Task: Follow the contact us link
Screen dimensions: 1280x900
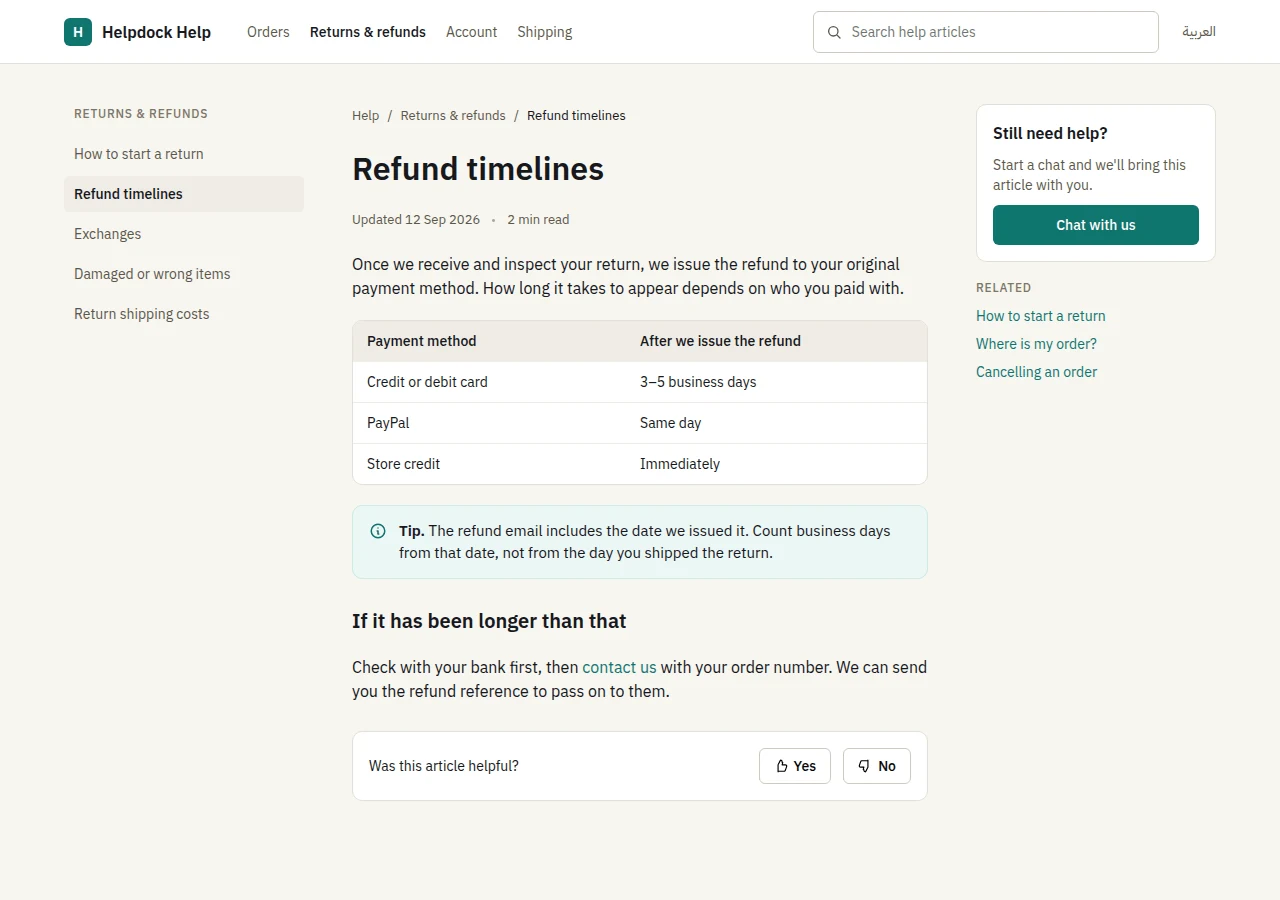Action: [x=619, y=667]
